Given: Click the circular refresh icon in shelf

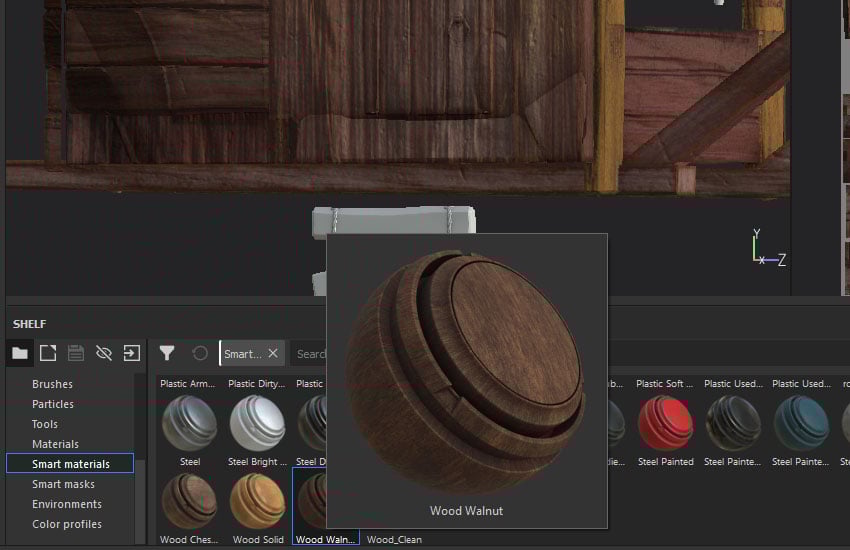Looking at the screenshot, I should pos(199,353).
